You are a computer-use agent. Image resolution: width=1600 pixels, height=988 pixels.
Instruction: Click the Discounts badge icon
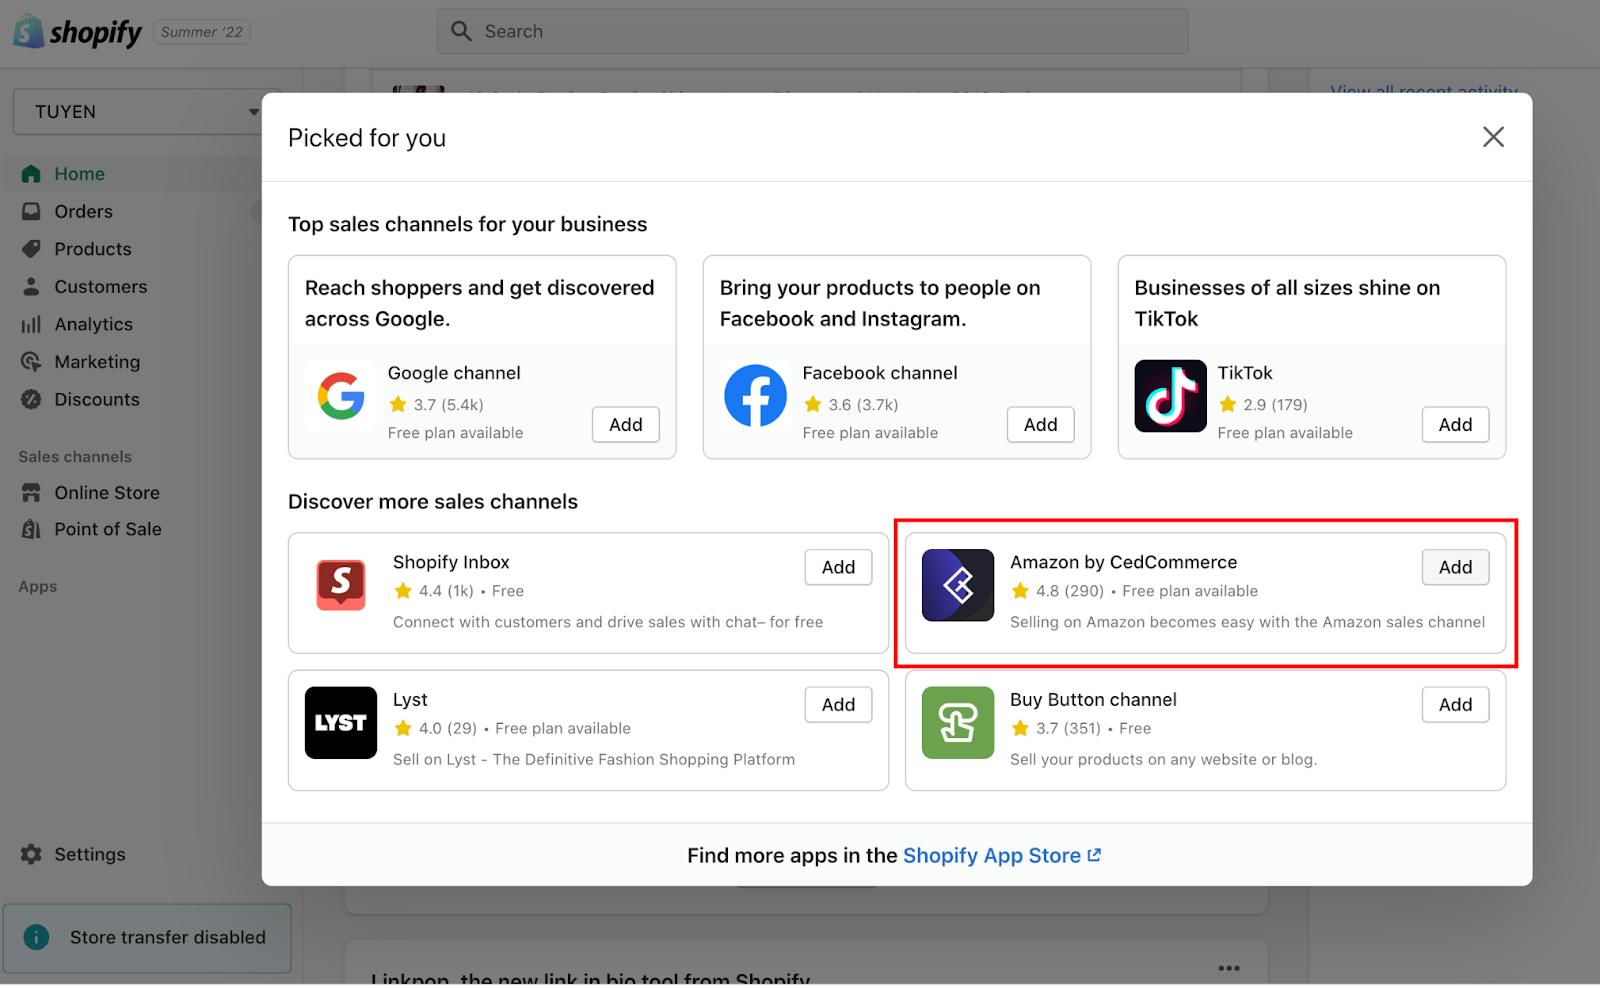[x=31, y=400]
